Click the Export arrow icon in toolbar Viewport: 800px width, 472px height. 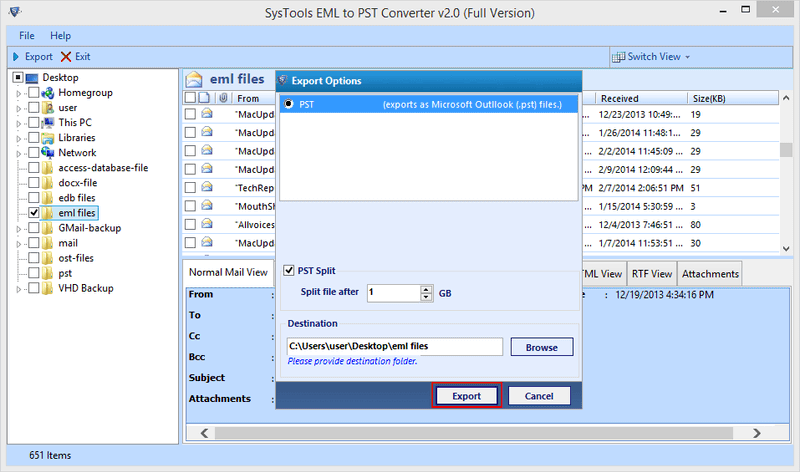[16, 57]
